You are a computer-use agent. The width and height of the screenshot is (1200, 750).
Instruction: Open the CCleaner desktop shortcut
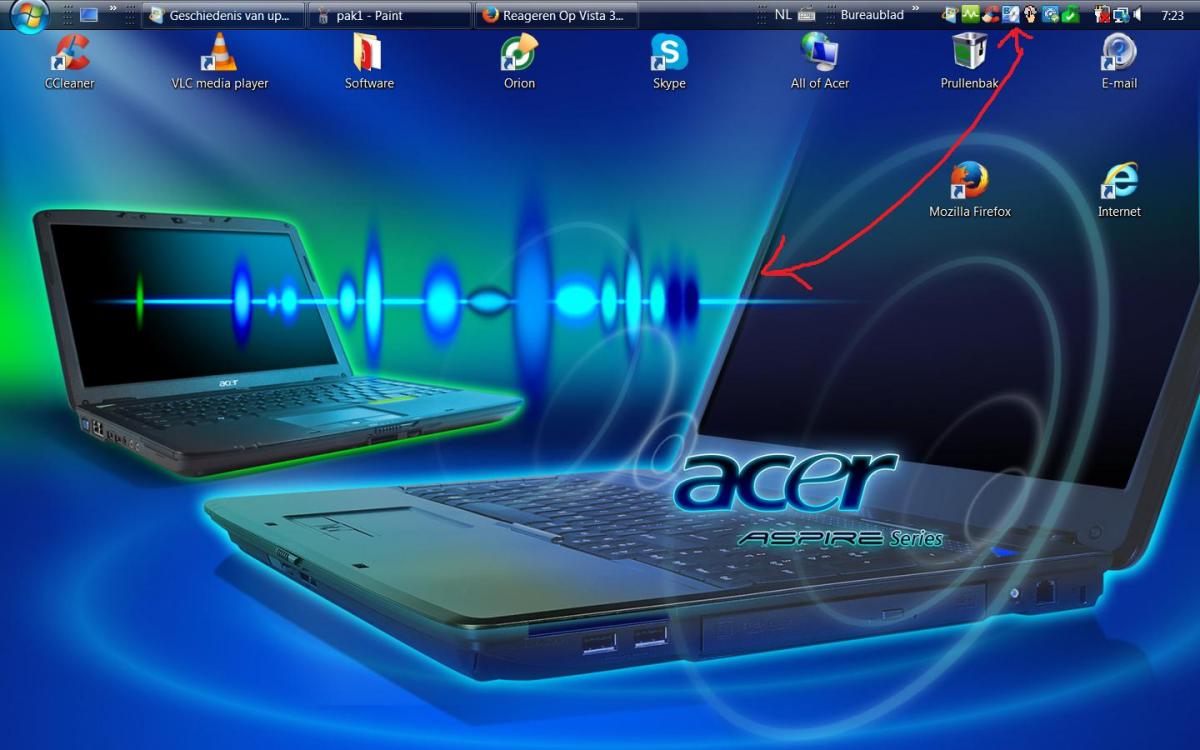click(x=69, y=61)
